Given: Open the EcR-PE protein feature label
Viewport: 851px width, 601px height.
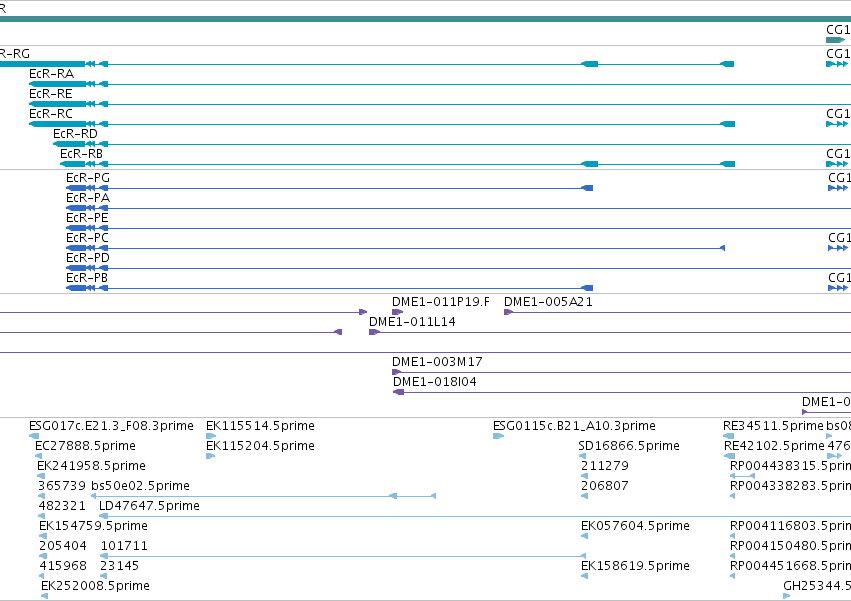Looking at the screenshot, I should [87, 218].
